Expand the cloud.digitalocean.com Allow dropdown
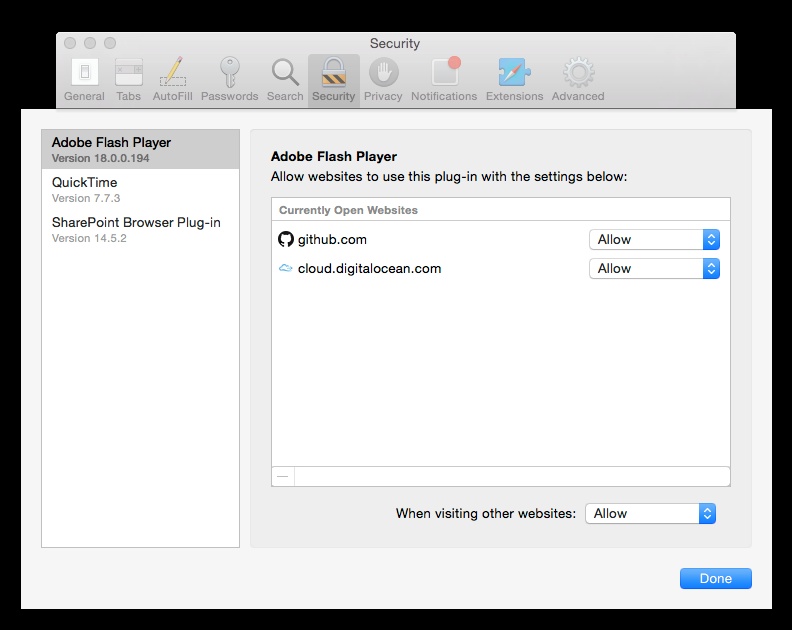 654,269
